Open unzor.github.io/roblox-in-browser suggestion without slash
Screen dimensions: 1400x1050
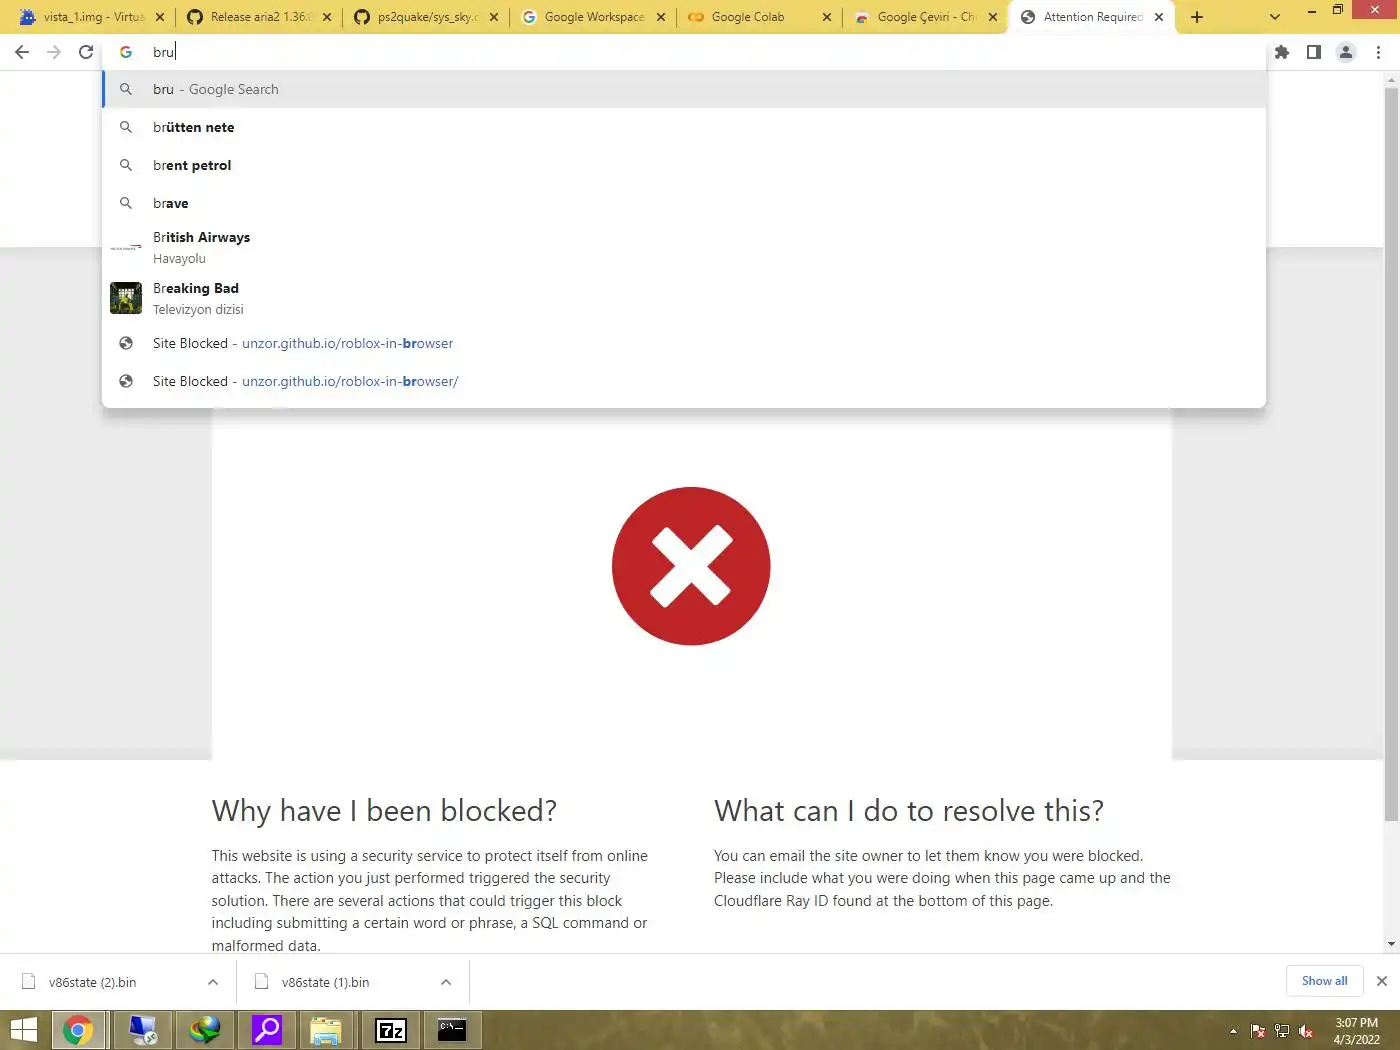click(x=684, y=343)
